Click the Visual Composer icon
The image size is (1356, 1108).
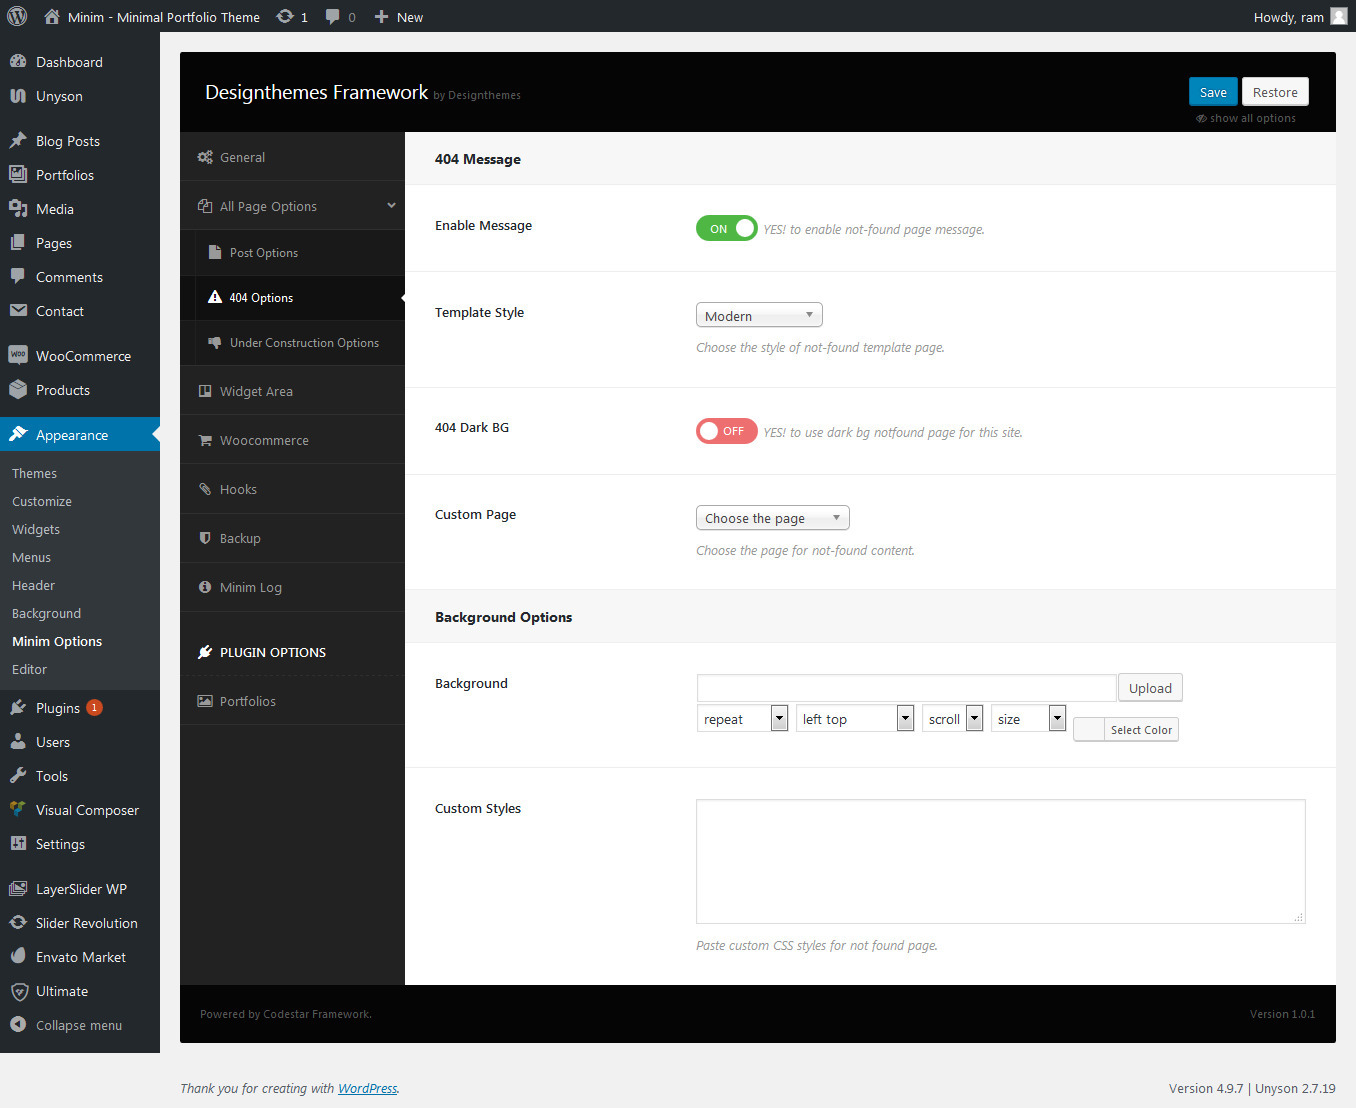(18, 809)
